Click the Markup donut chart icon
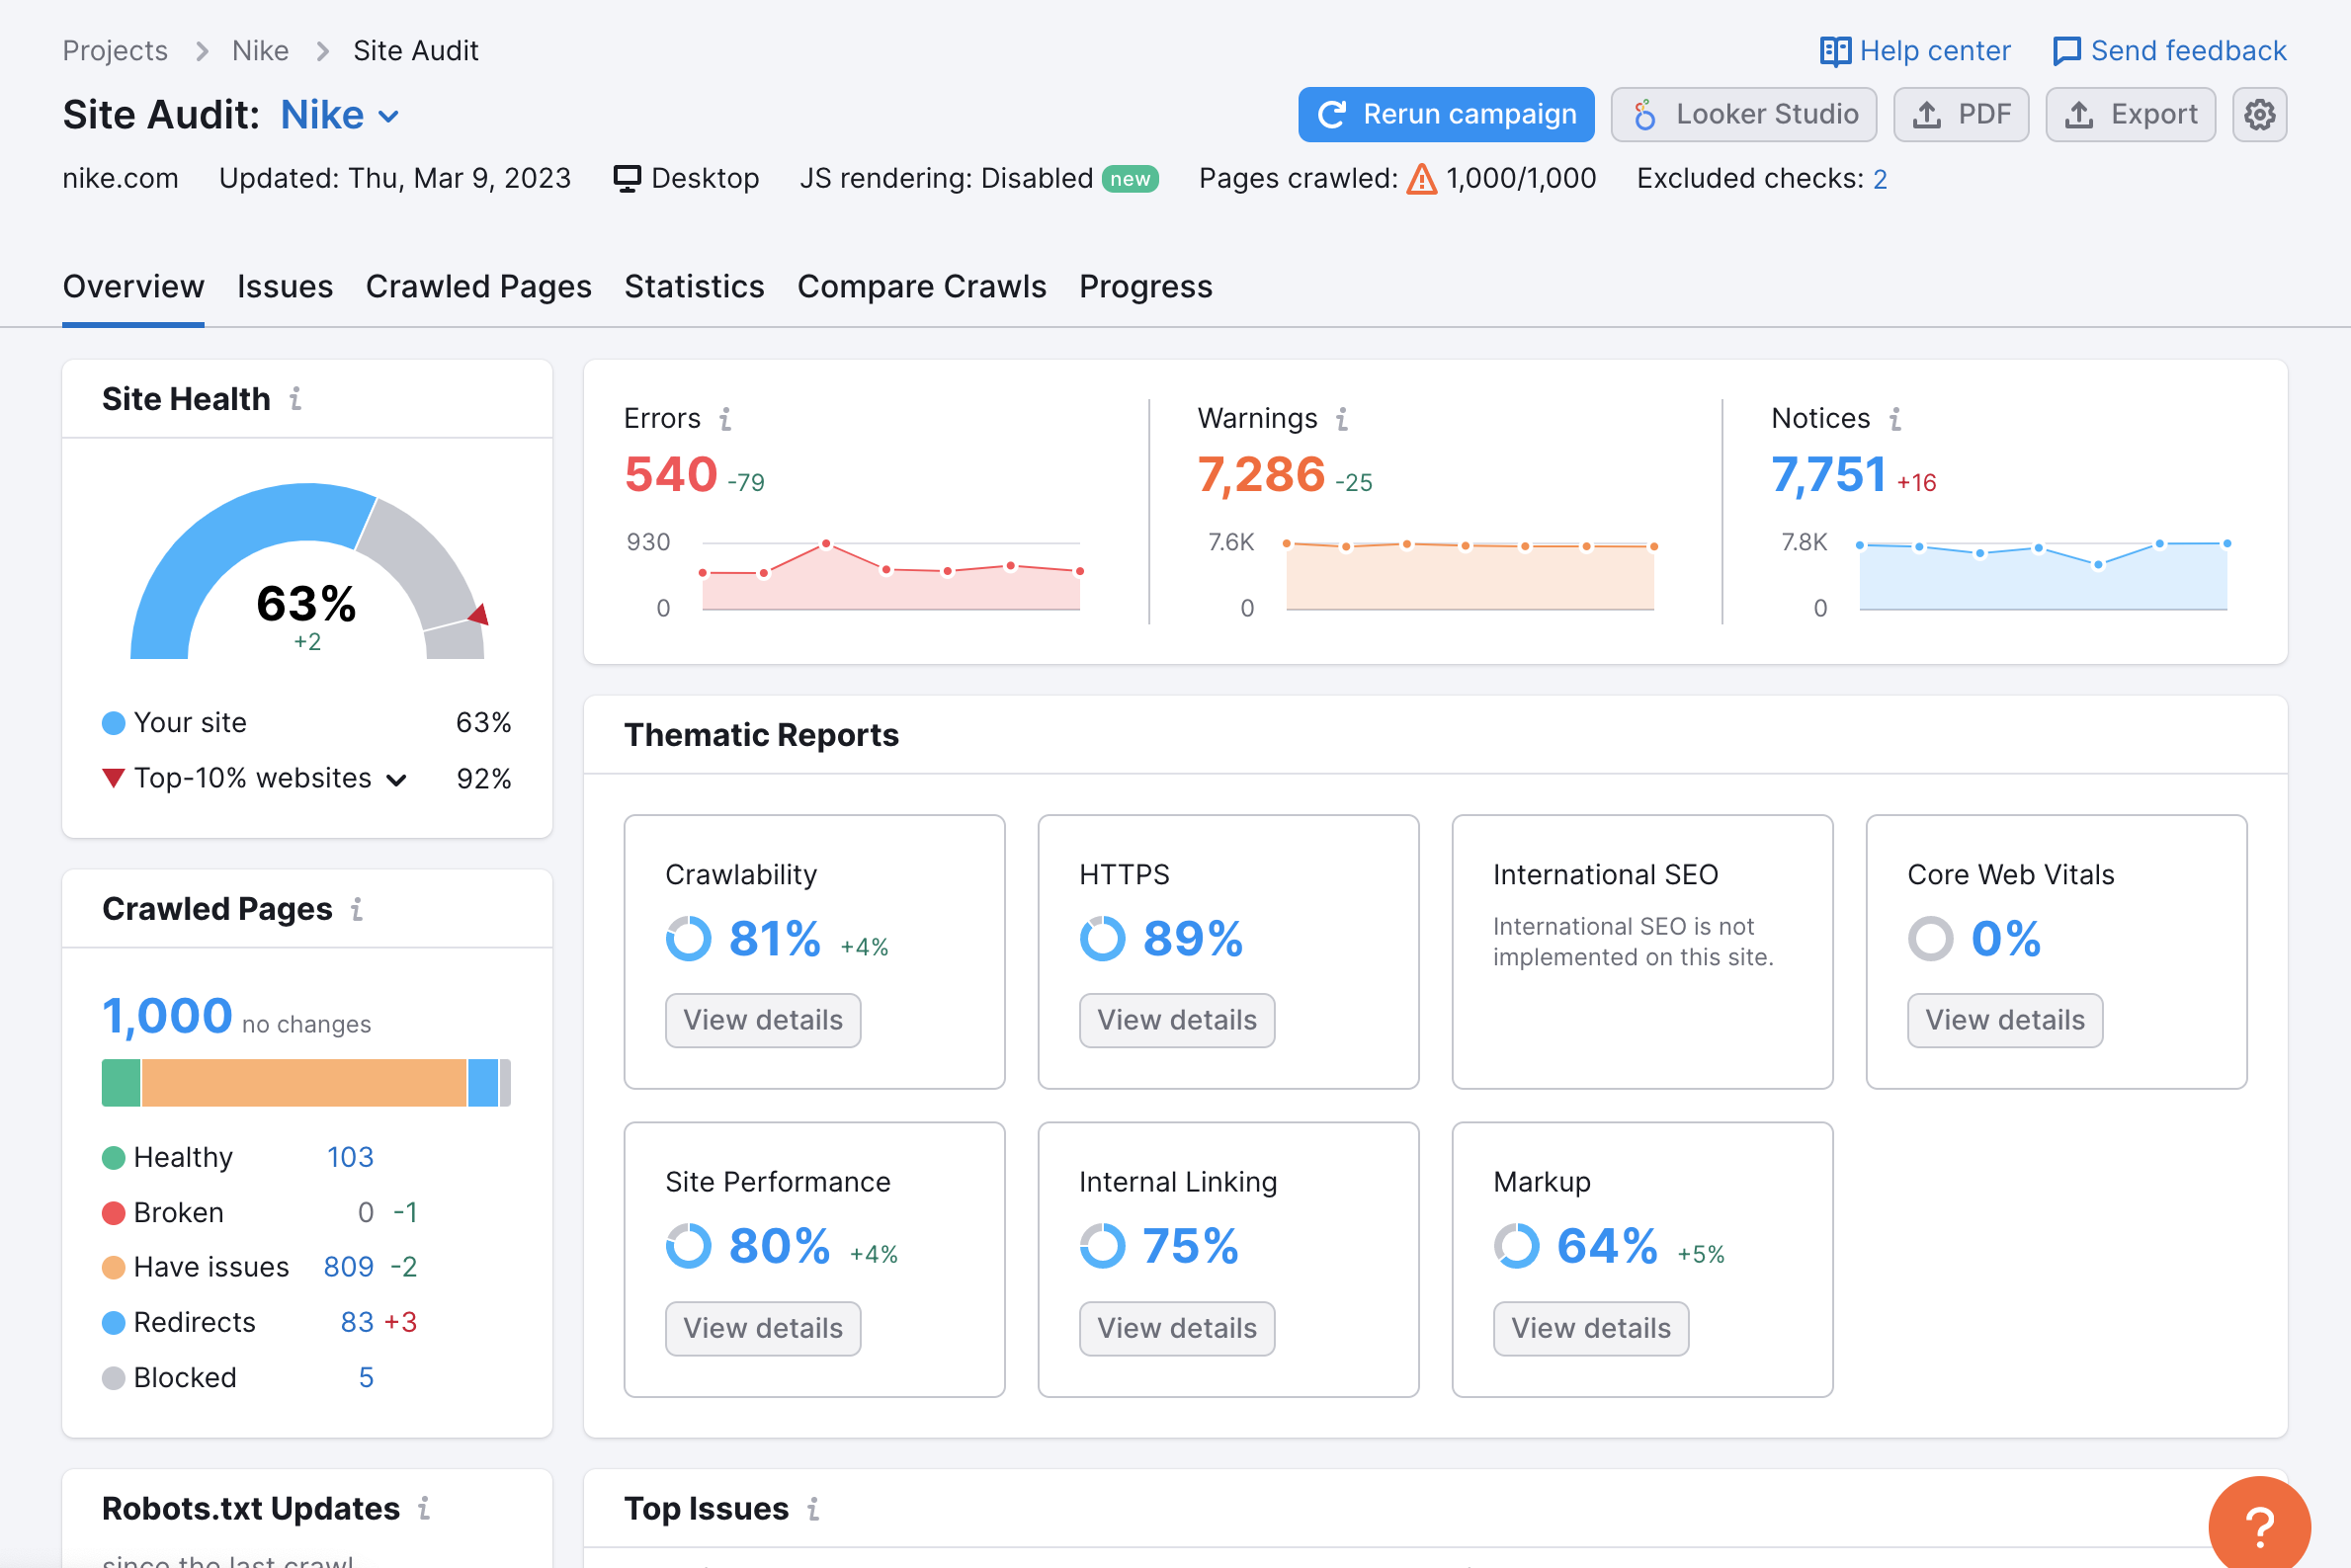The width and height of the screenshot is (2351, 1568). 1517,1246
